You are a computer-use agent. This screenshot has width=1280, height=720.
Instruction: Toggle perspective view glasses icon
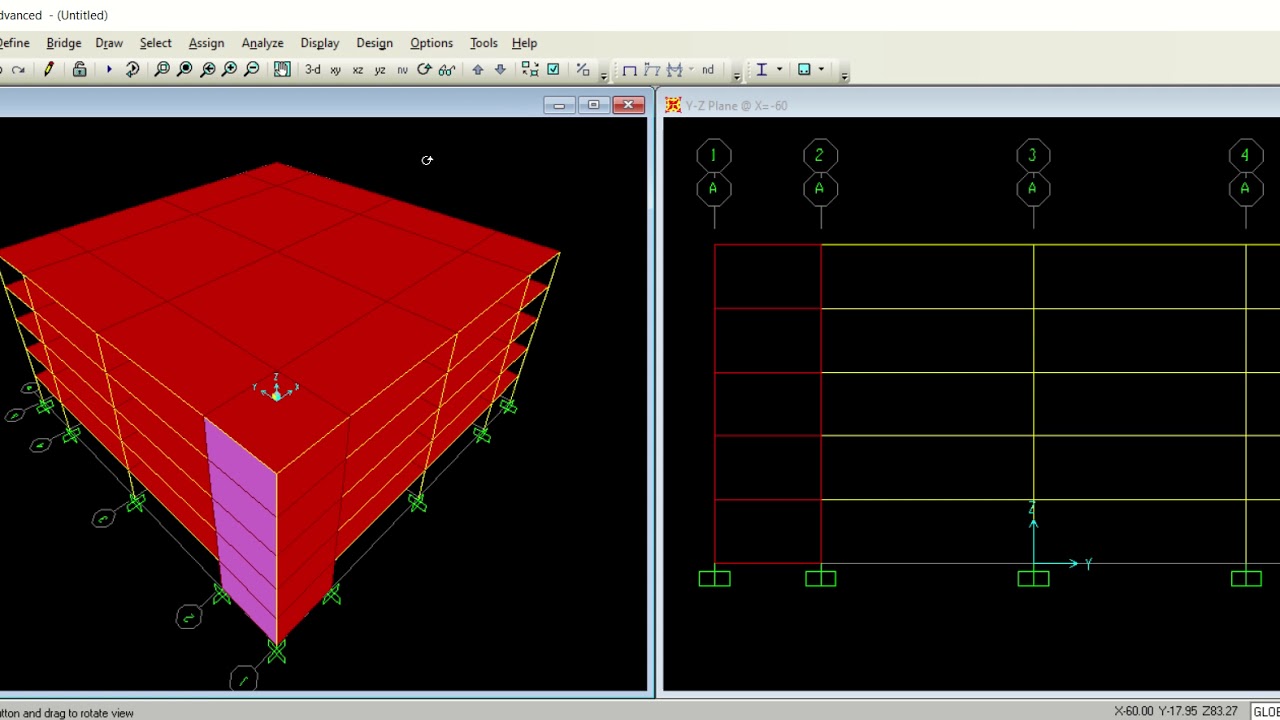pyautogui.click(x=447, y=69)
